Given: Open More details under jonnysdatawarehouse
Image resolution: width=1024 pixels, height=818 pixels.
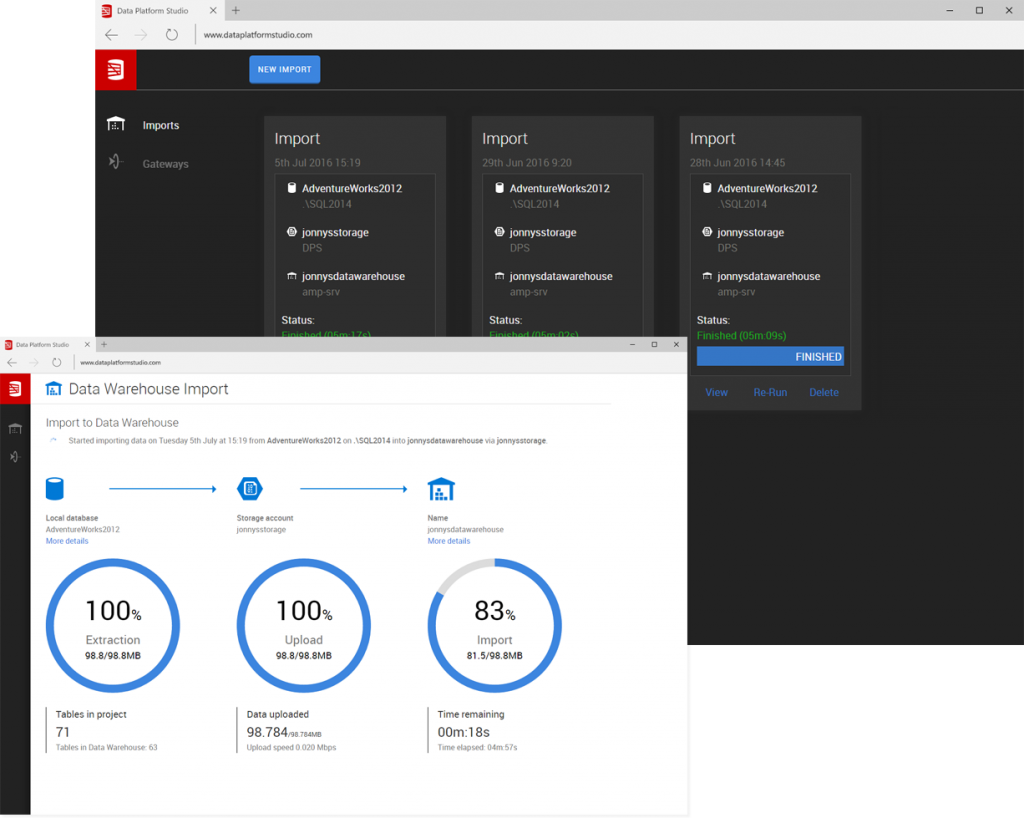Looking at the screenshot, I should pos(449,541).
